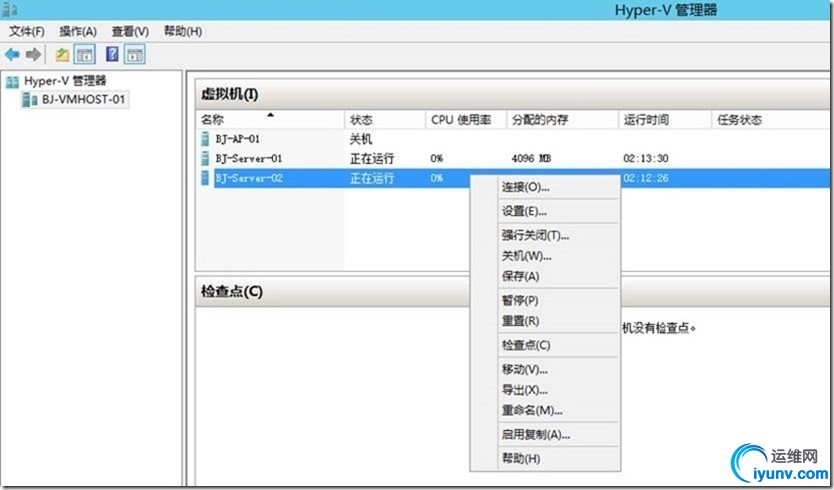The height and width of the screenshot is (490, 834).
Task: Click the sort arrow on 名称 column
Action: pos(270,115)
